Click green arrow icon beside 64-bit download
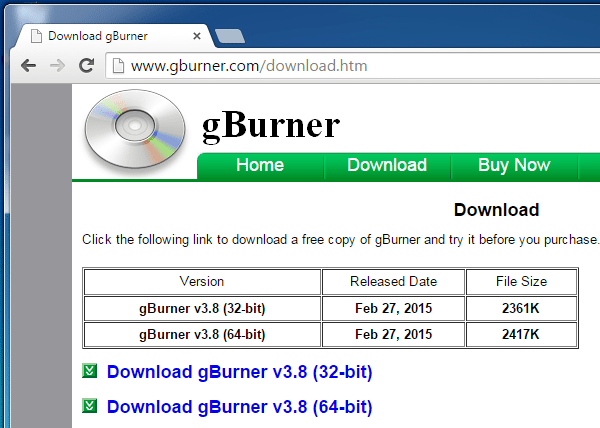The width and height of the screenshot is (600, 428). (90, 406)
